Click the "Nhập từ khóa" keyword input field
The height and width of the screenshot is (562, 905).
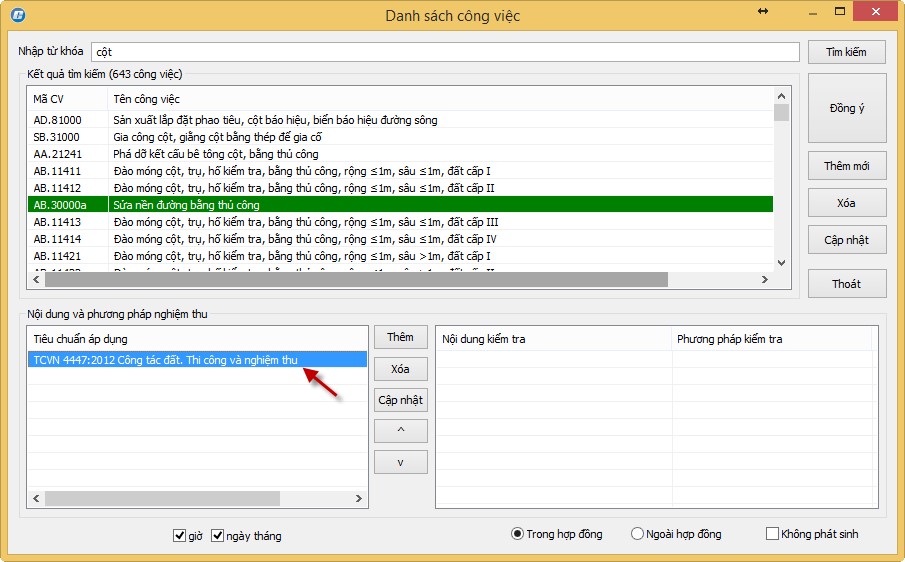pyautogui.click(x=445, y=52)
